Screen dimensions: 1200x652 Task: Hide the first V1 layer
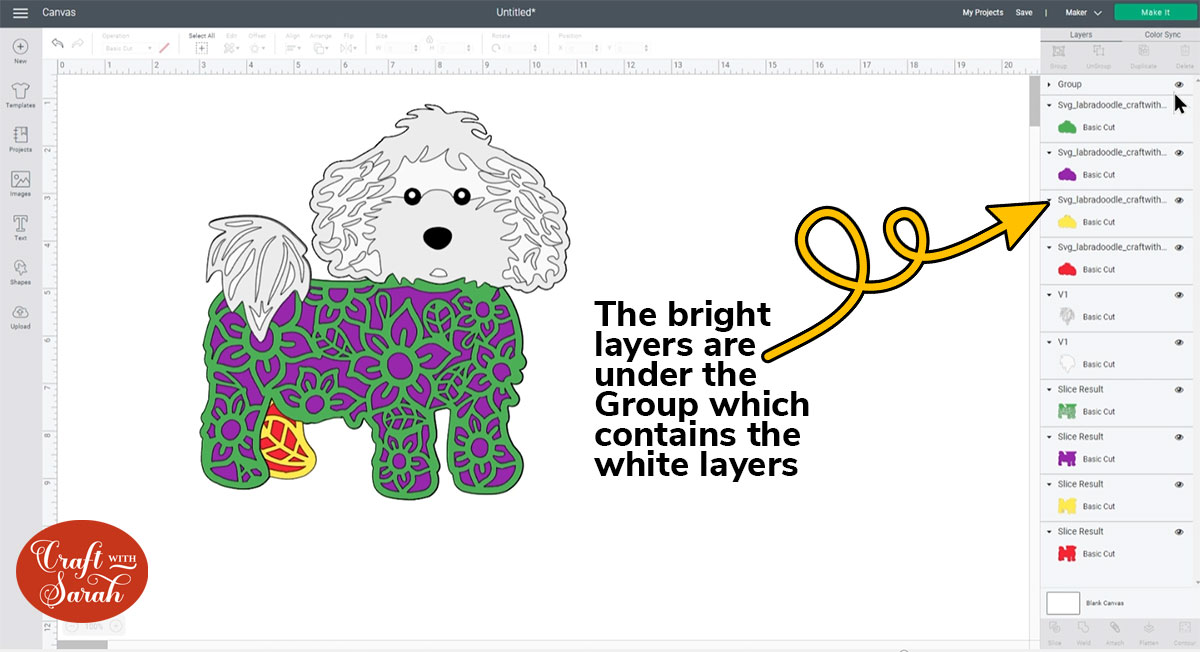pos(1179,294)
